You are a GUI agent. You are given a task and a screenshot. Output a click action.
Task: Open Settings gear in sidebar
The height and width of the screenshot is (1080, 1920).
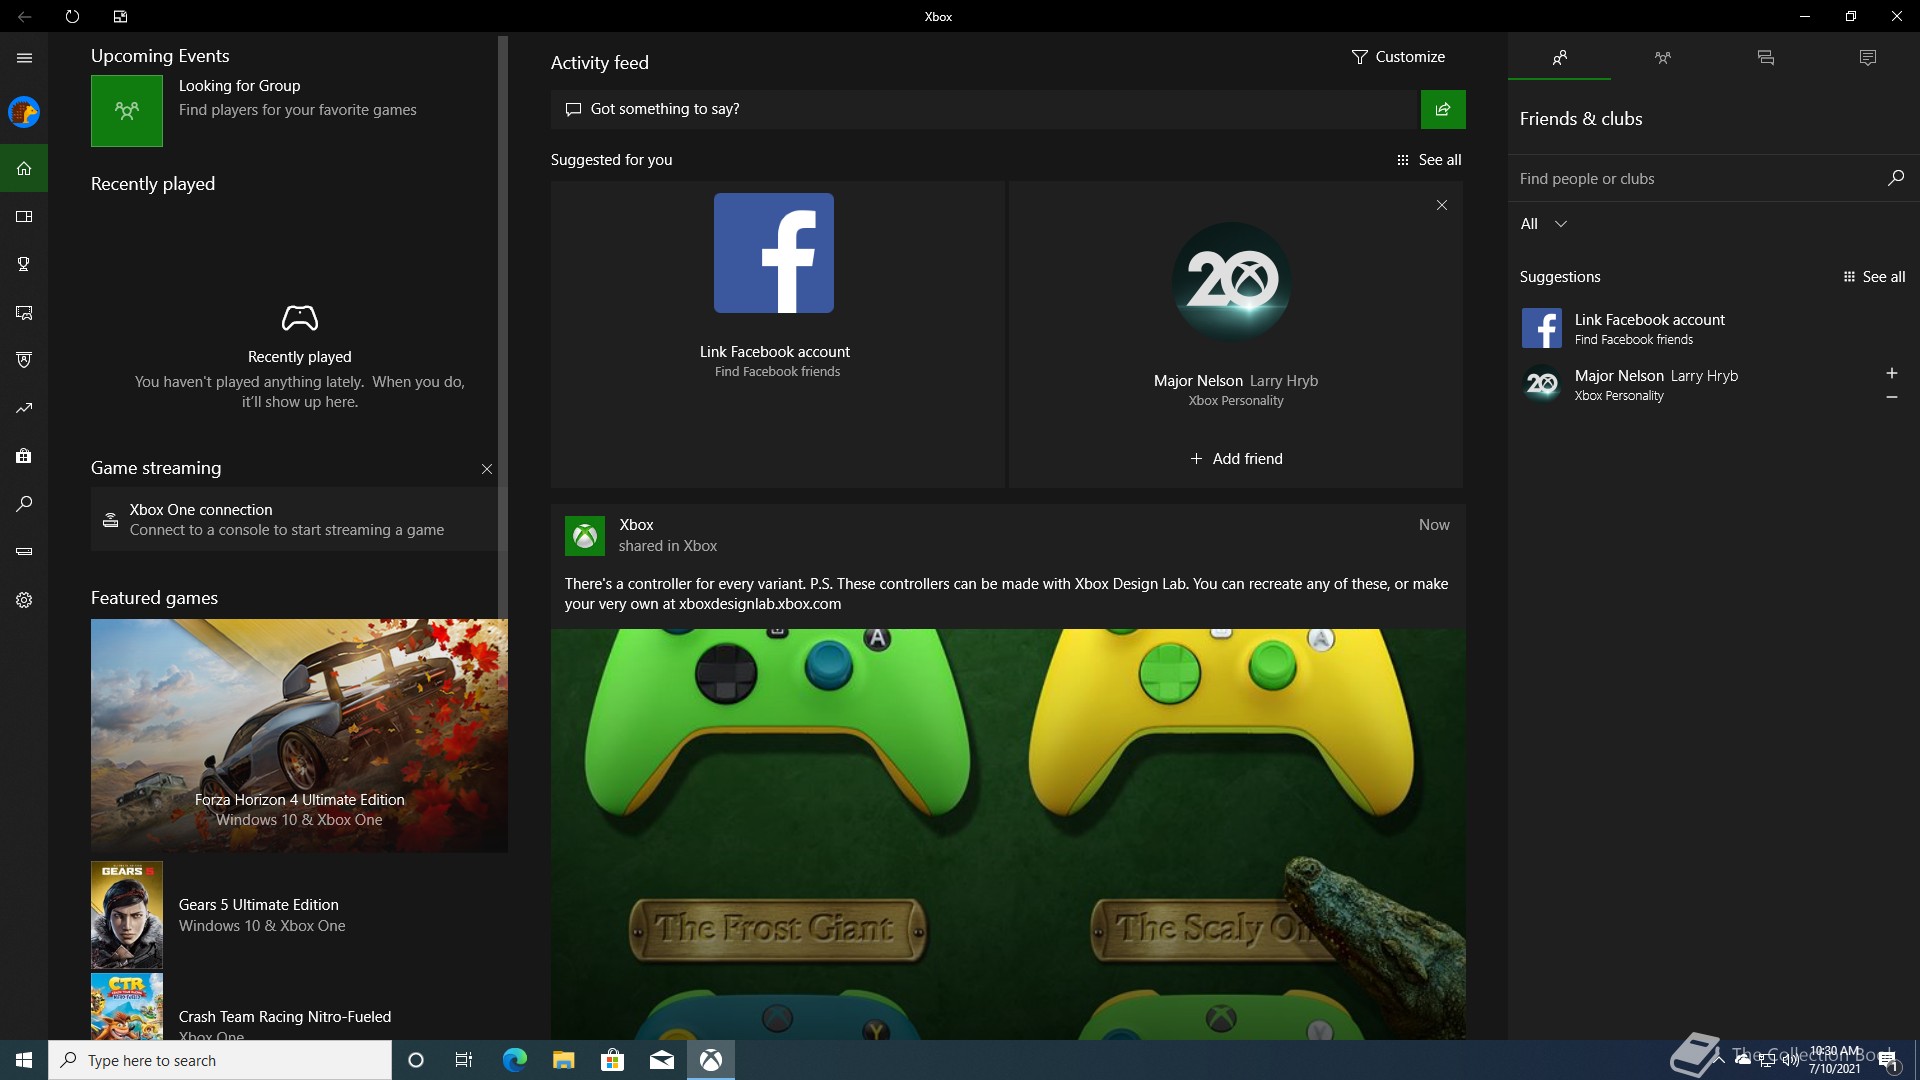pyautogui.click(x=24, y=600)
